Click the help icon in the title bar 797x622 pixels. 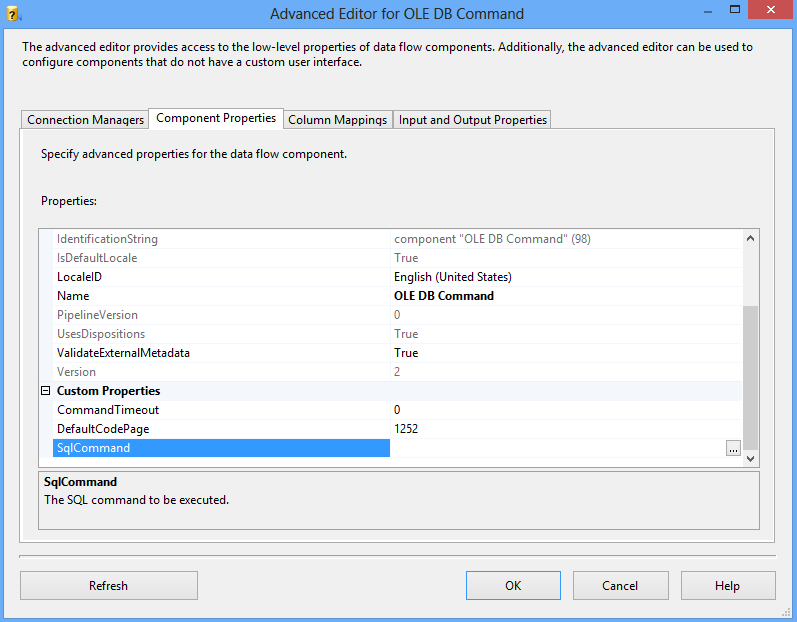click(13, 14)
